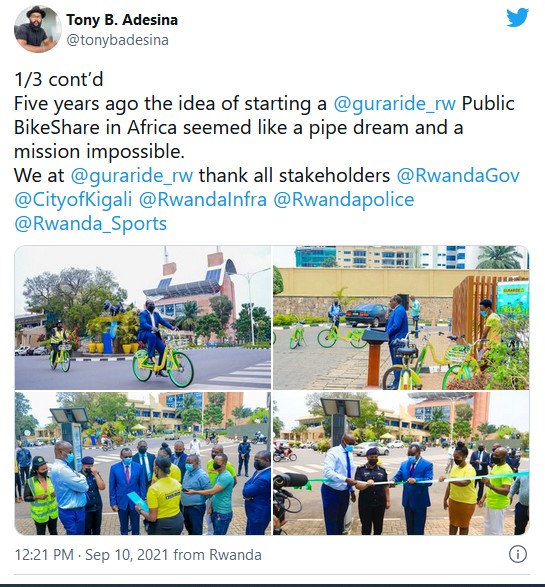Screen dimensions: 545x587
Task: Click the Twitter bird logo
Action: point(517,18)
